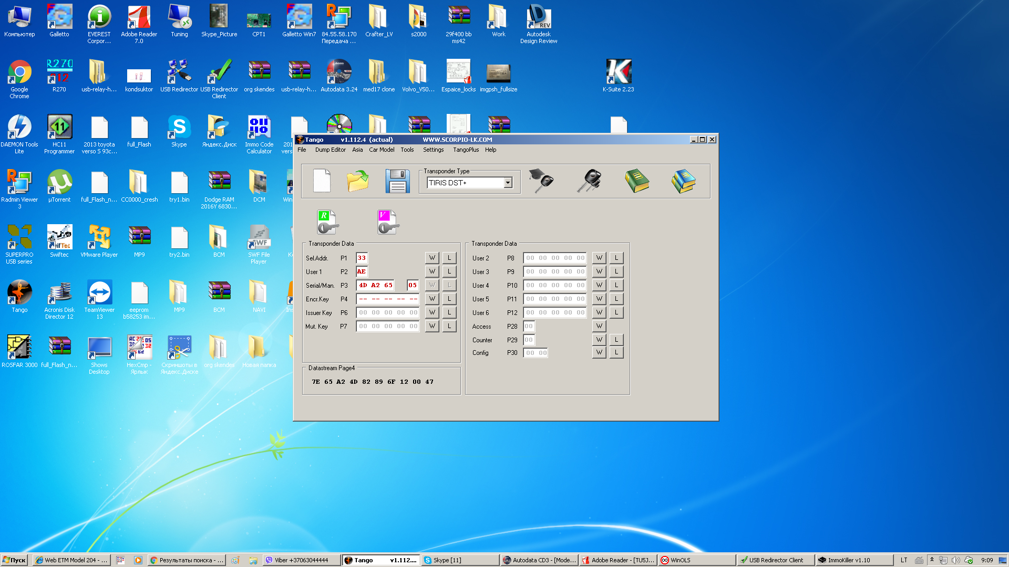Click W button in Config P30 row

pos(599,353)
